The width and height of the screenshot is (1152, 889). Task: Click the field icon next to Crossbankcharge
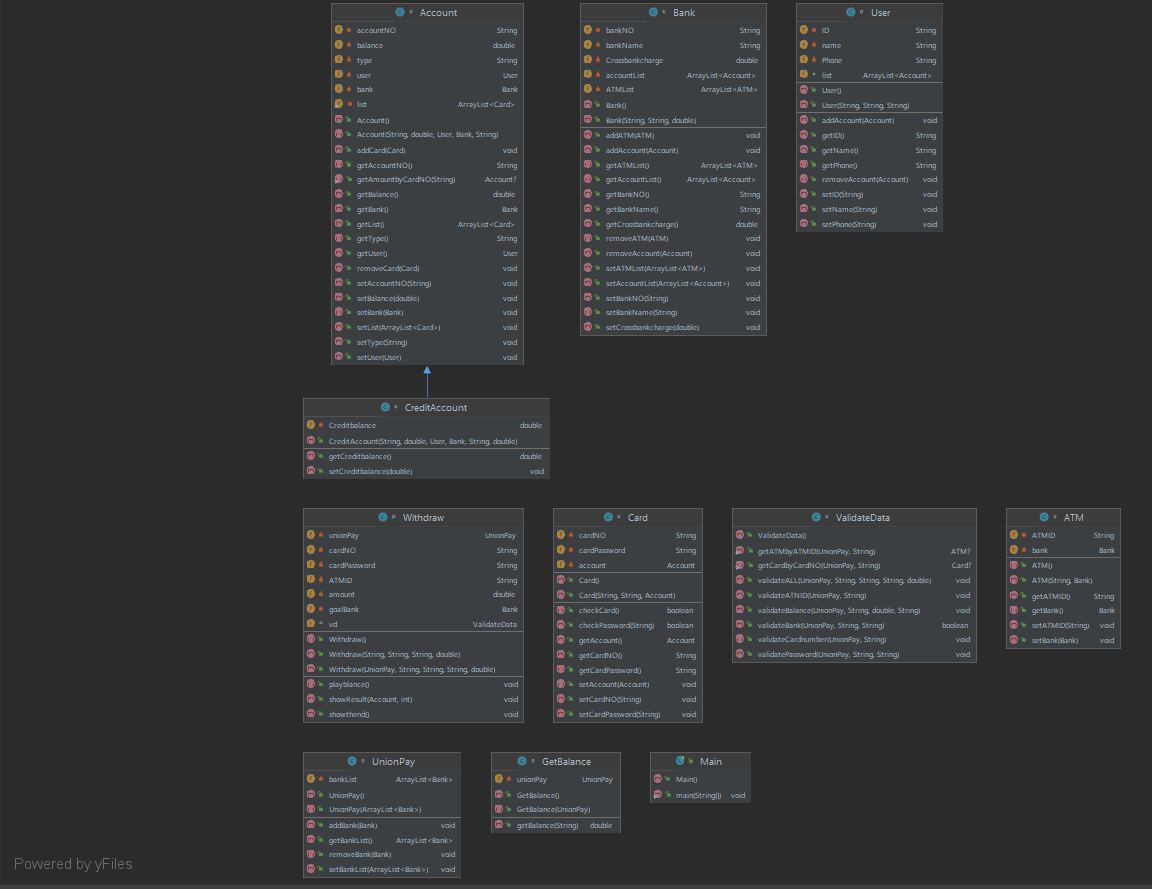[x=588, y=60]
